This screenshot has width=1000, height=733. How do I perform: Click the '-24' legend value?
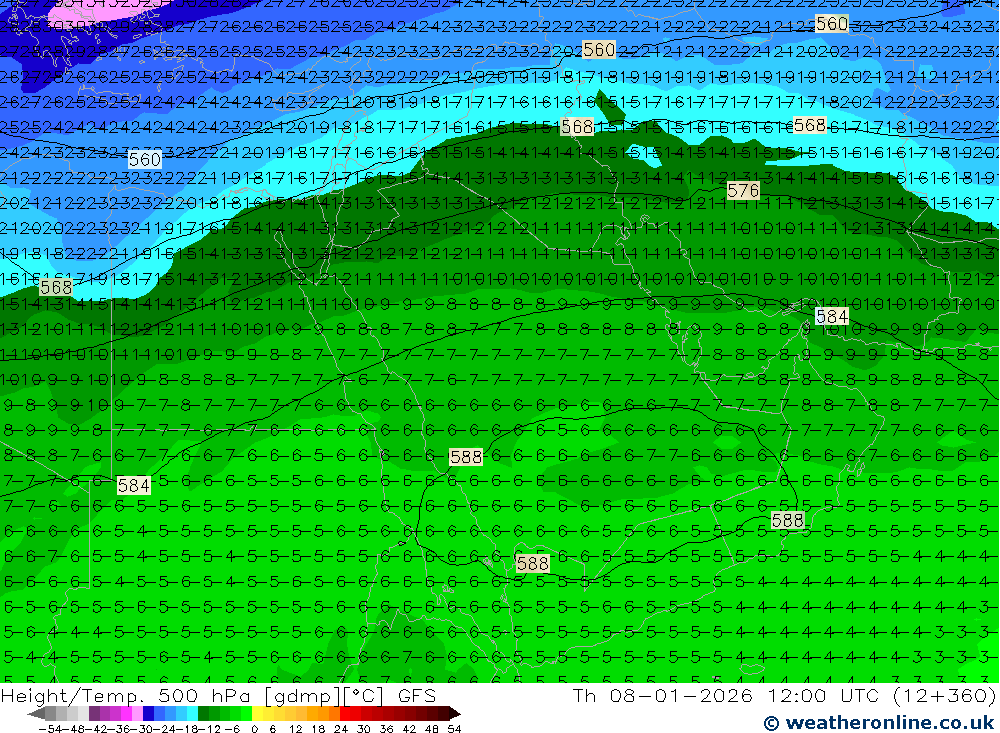pyautogui.click(x=164, y=729)
